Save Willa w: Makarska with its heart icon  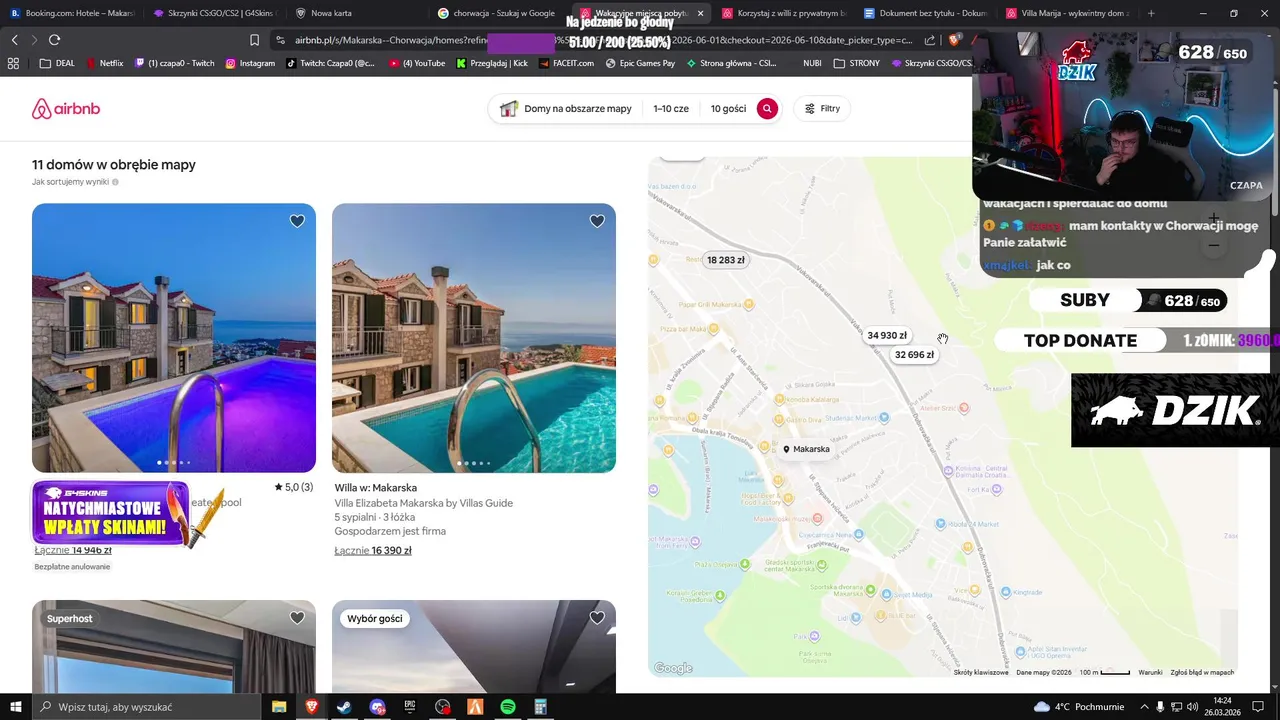tap(597, 221)
